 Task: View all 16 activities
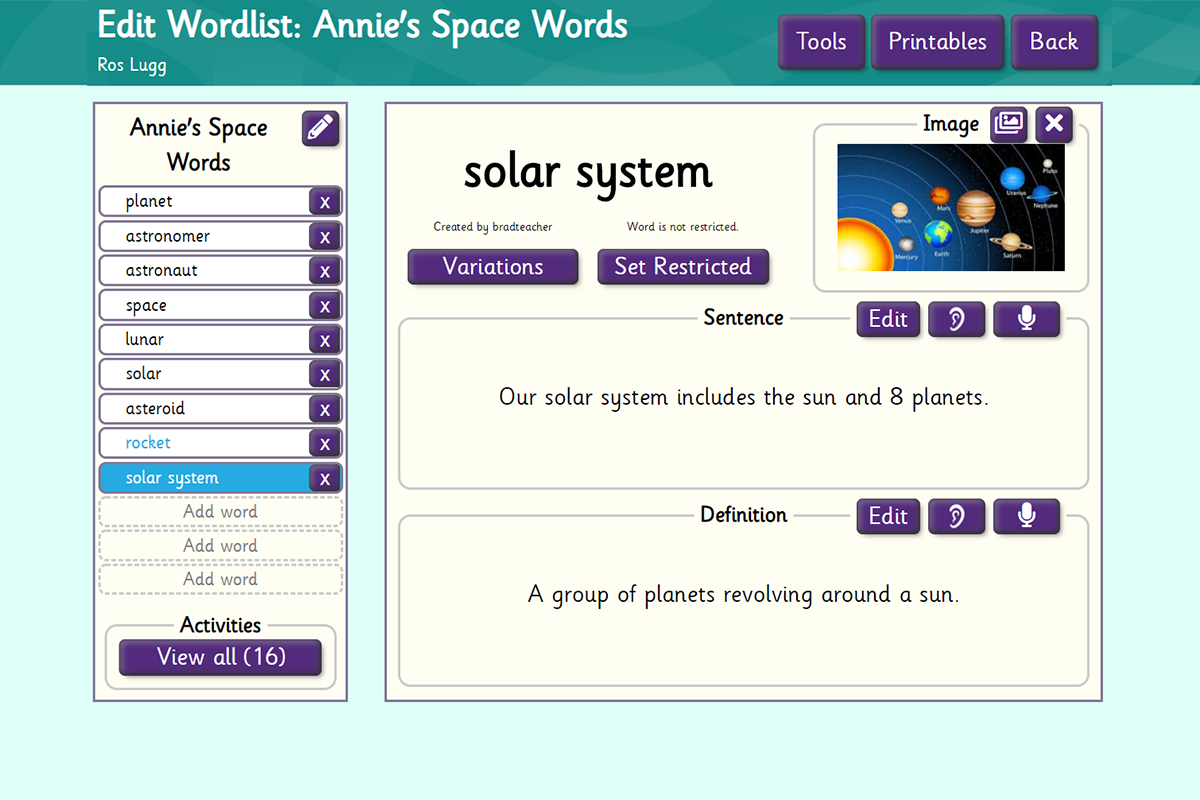(221, 657)
